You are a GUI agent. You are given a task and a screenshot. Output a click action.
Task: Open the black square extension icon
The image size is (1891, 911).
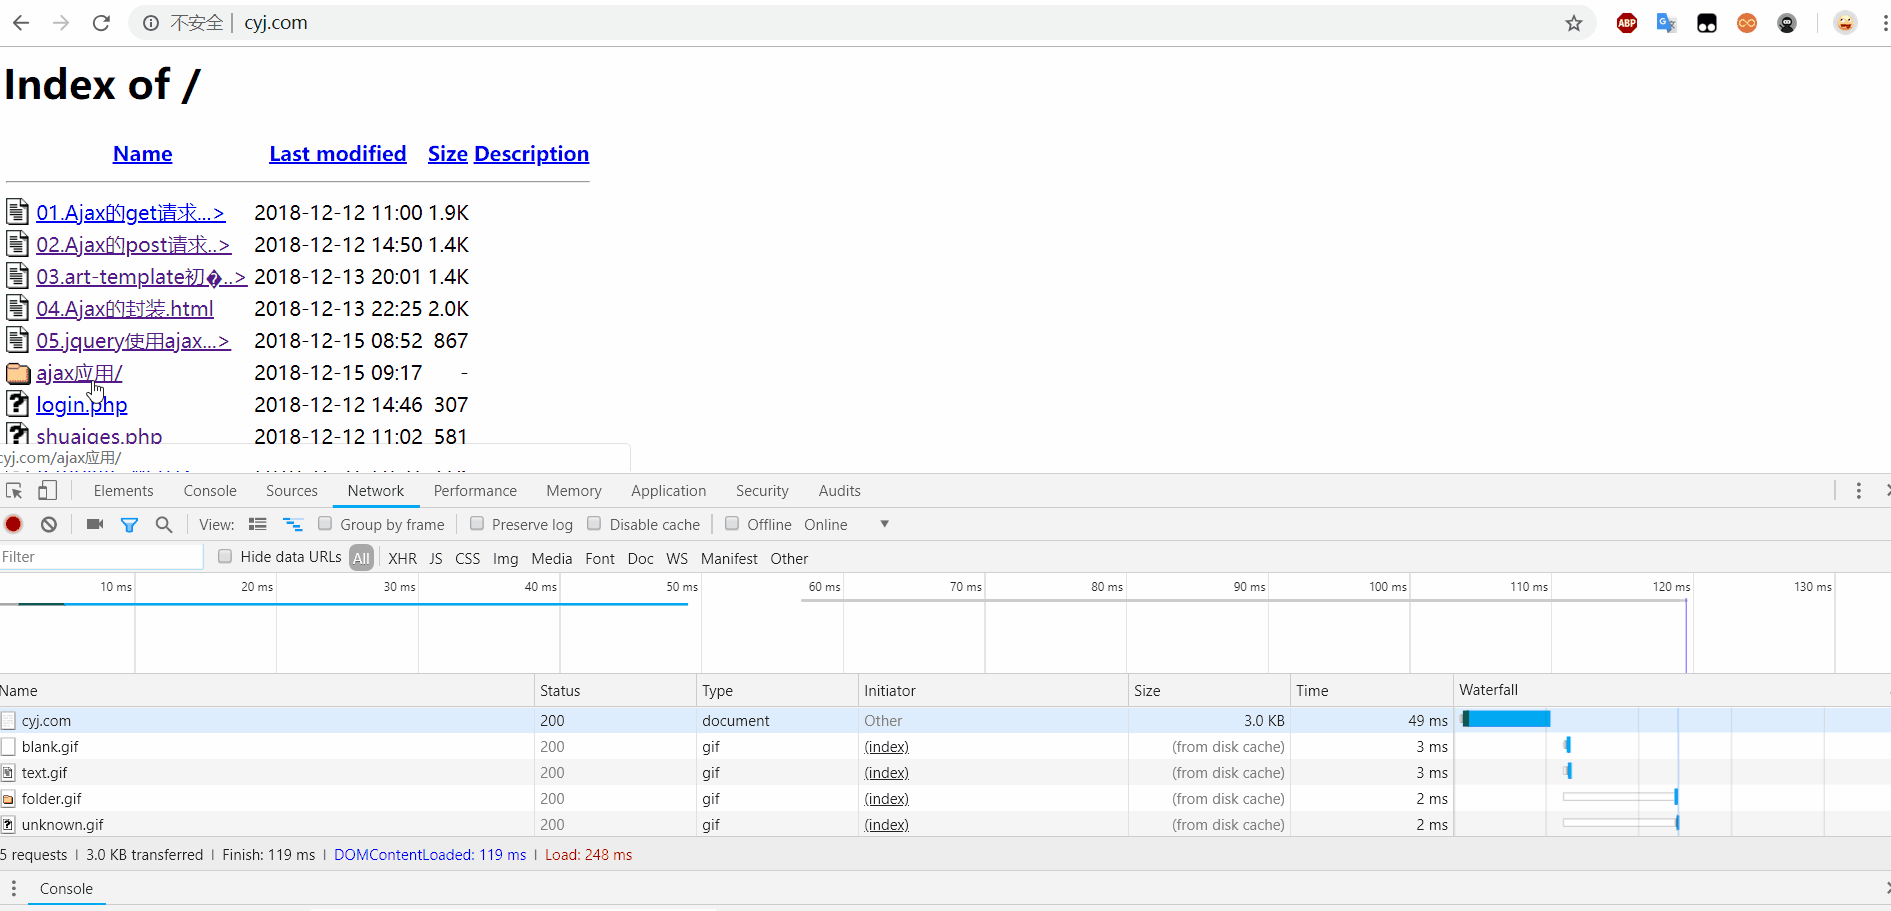1707,23
